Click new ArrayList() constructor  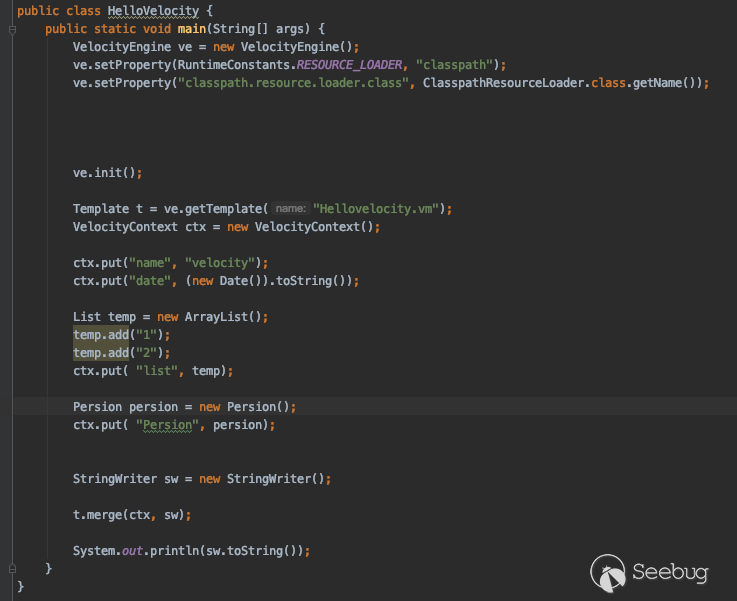(x=209, y=317)
